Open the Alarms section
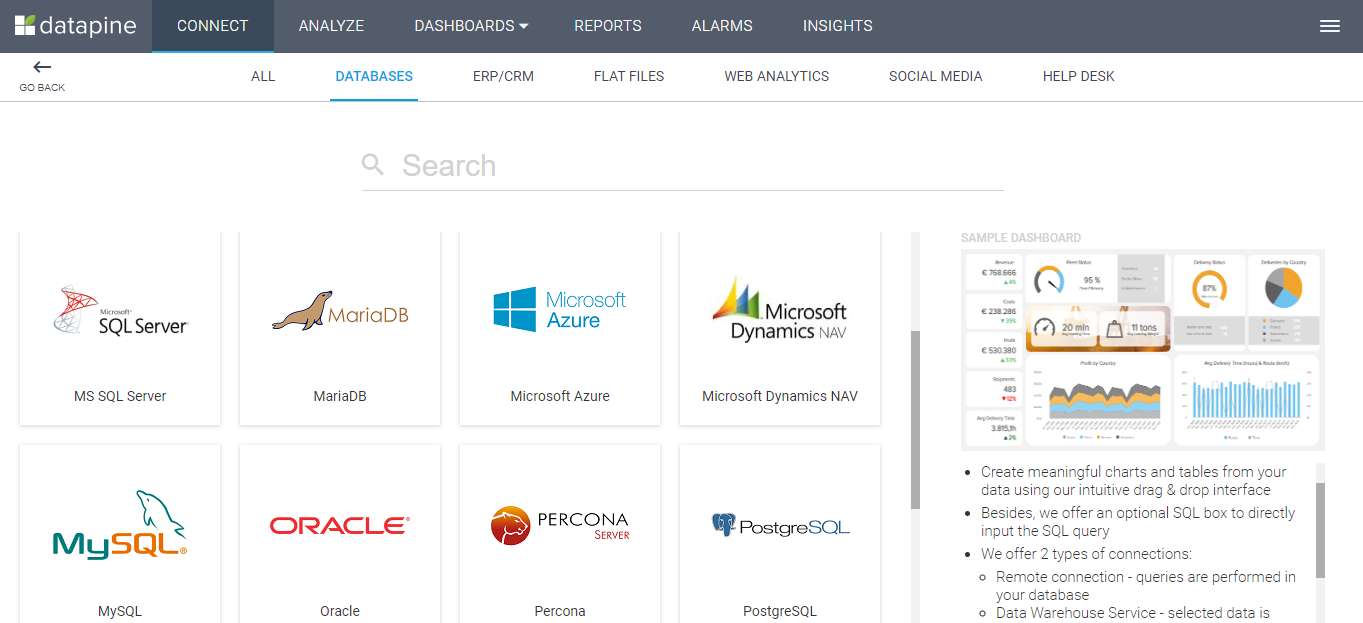The width and height of the screenshot is (1363, 623). (722, 26)
